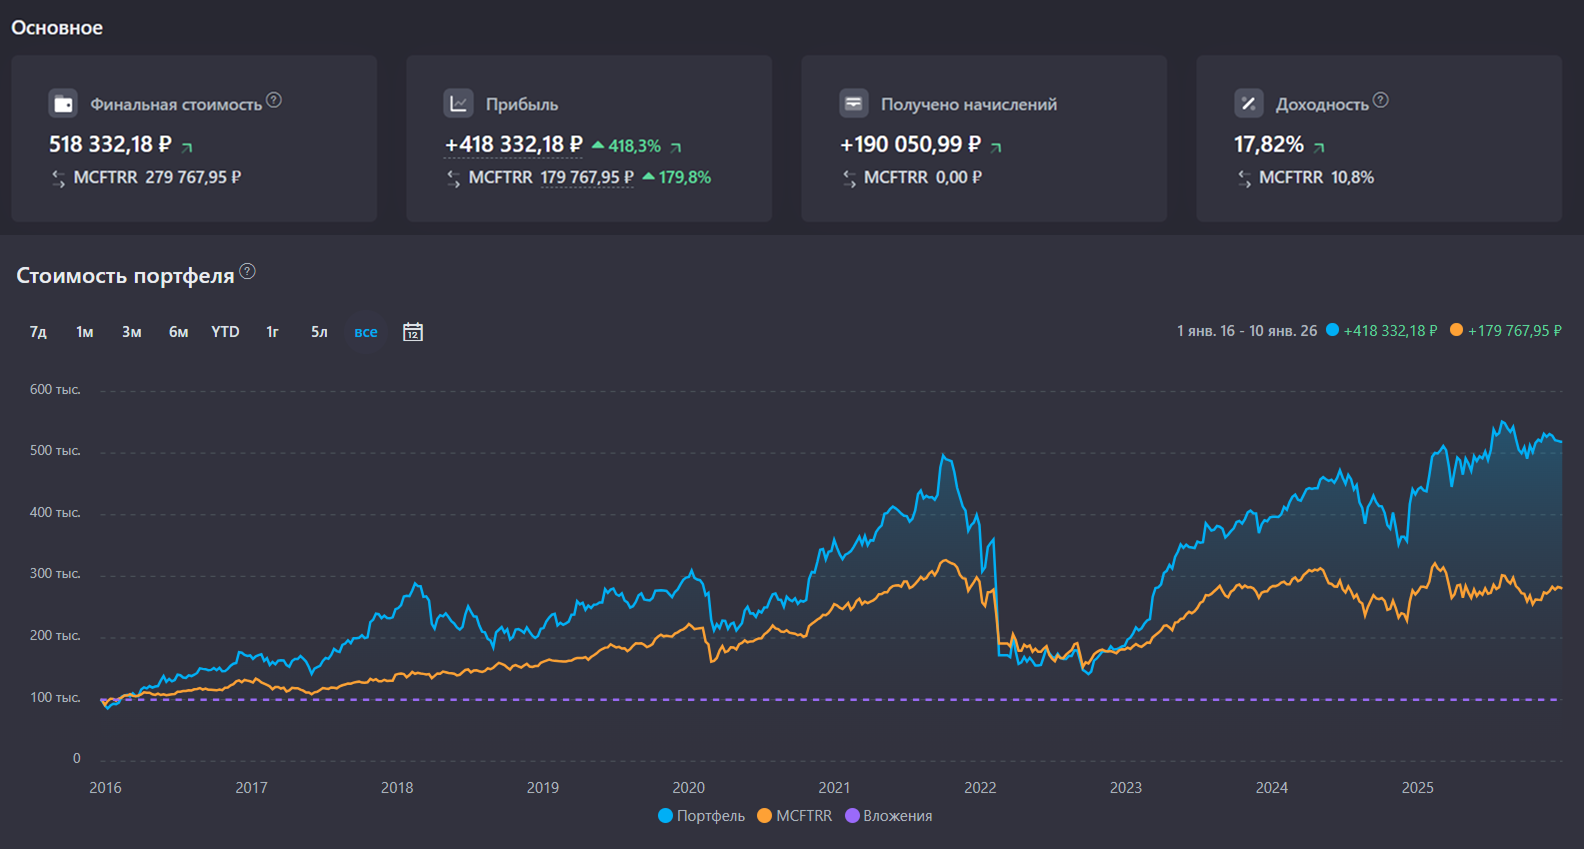
Task: Expand details arrow next to +190 050,99 ₽
Action: [996, 147]
